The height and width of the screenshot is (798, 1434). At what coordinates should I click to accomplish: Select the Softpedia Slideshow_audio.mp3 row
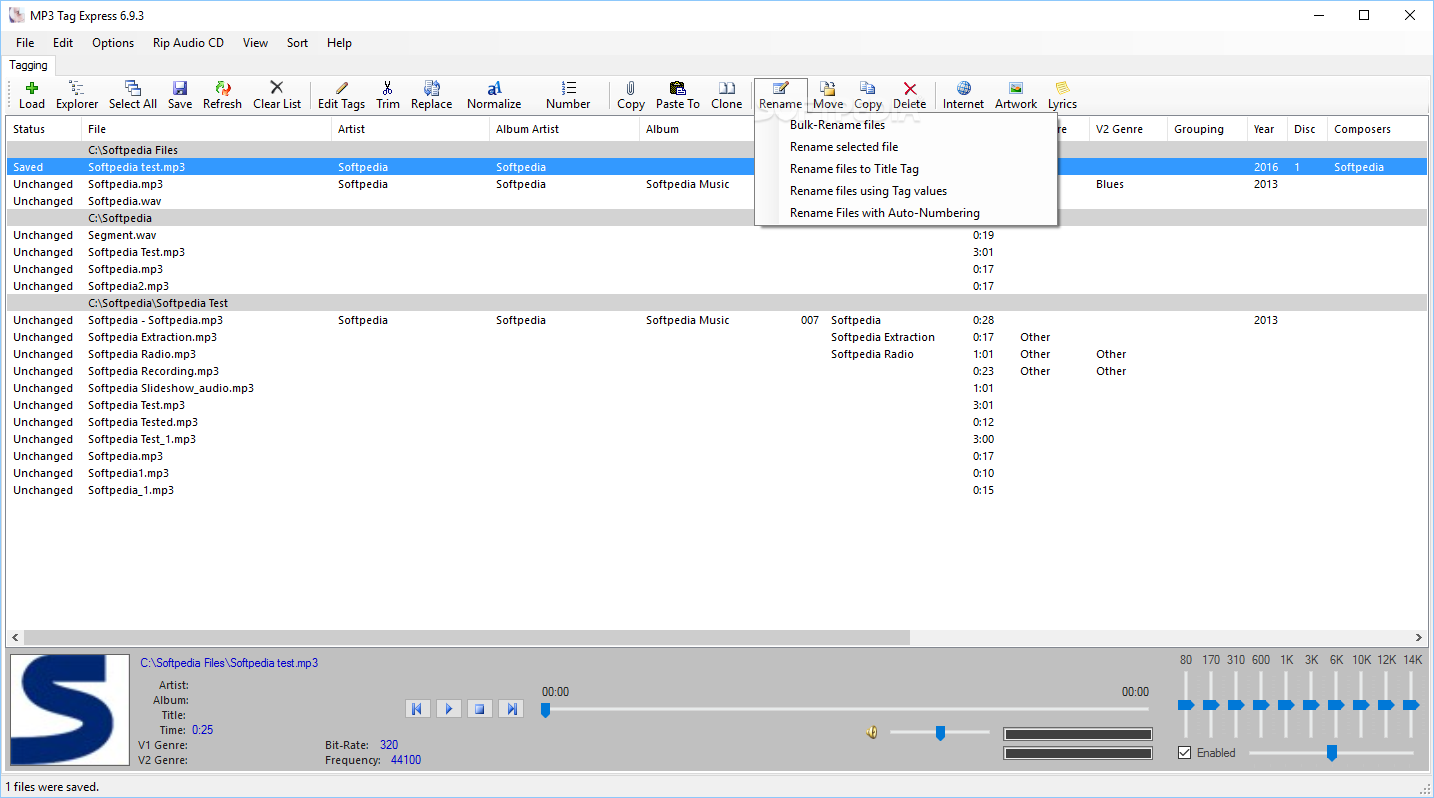(717, 388)
